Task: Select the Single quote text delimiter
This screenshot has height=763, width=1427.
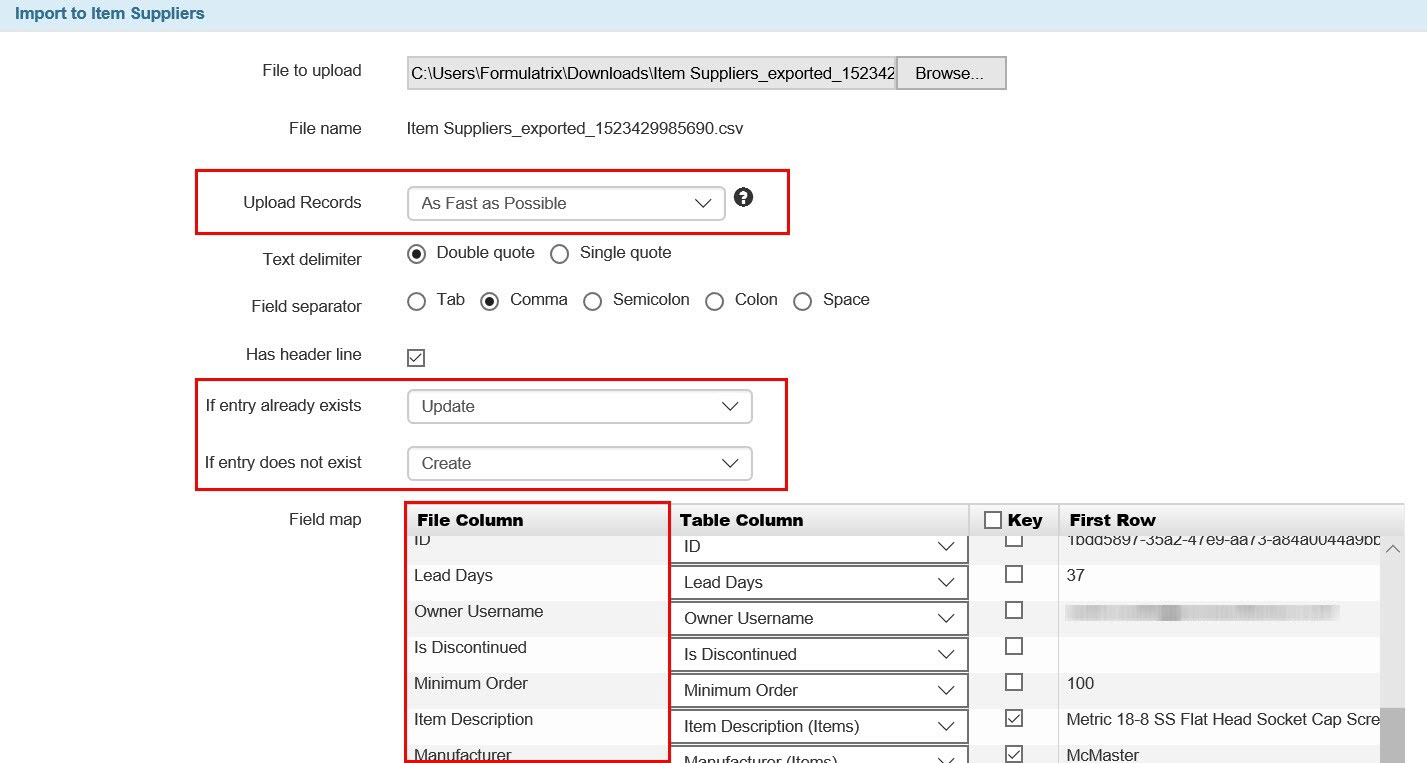Action: [560, 254]
